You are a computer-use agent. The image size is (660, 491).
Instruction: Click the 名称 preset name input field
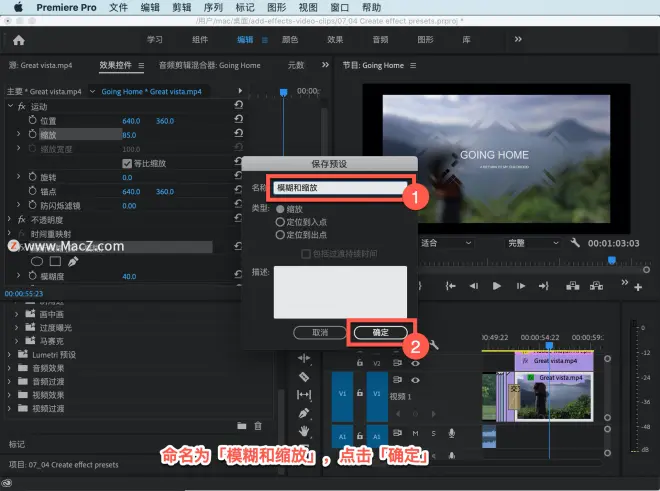(x=340, y=188)
